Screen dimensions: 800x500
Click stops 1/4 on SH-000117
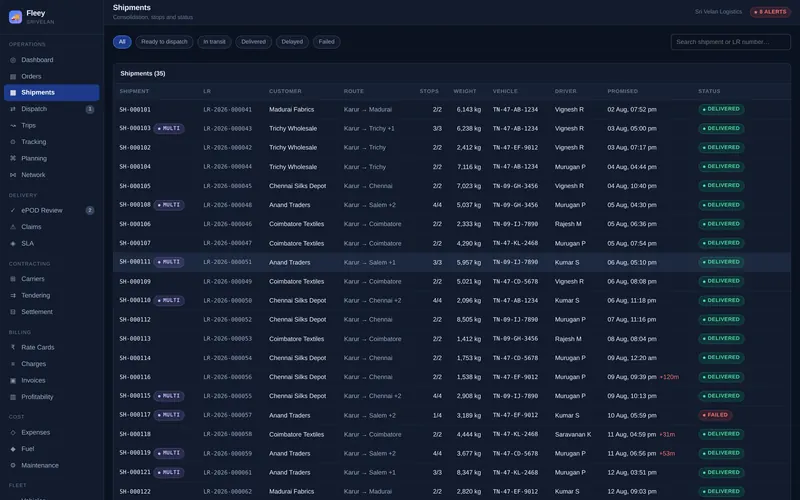(x=437, y=415)
